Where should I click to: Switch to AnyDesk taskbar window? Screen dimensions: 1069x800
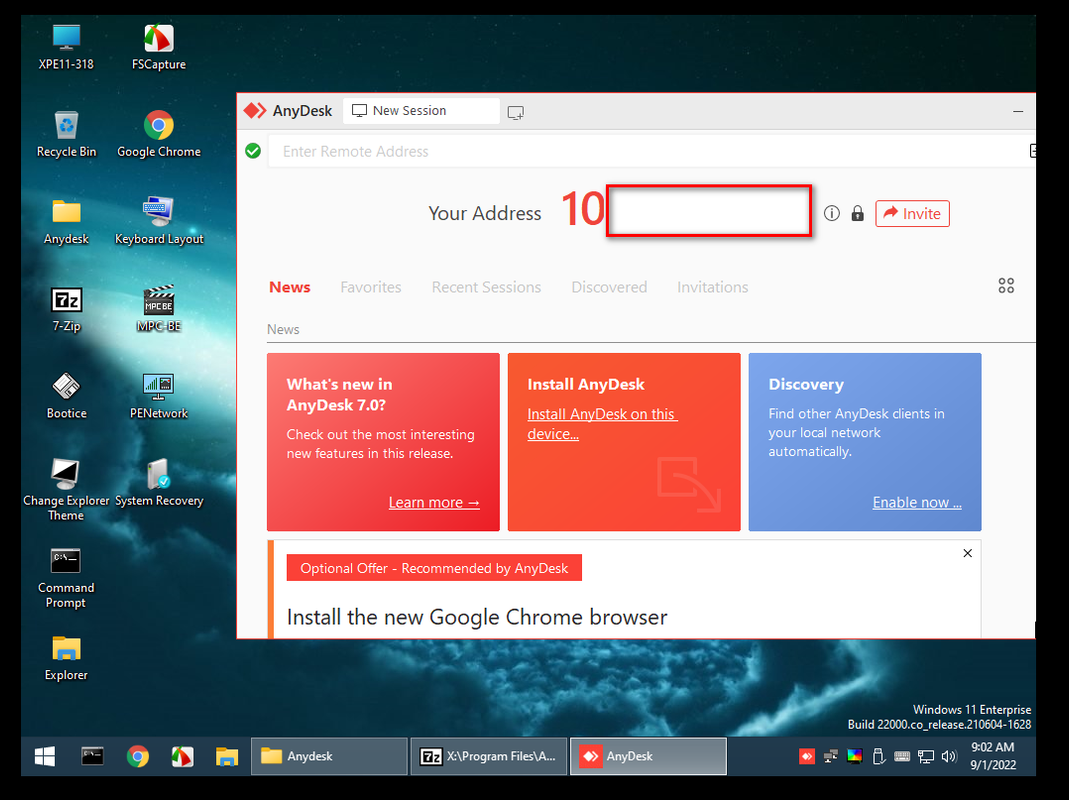click(x=648, y=756)
